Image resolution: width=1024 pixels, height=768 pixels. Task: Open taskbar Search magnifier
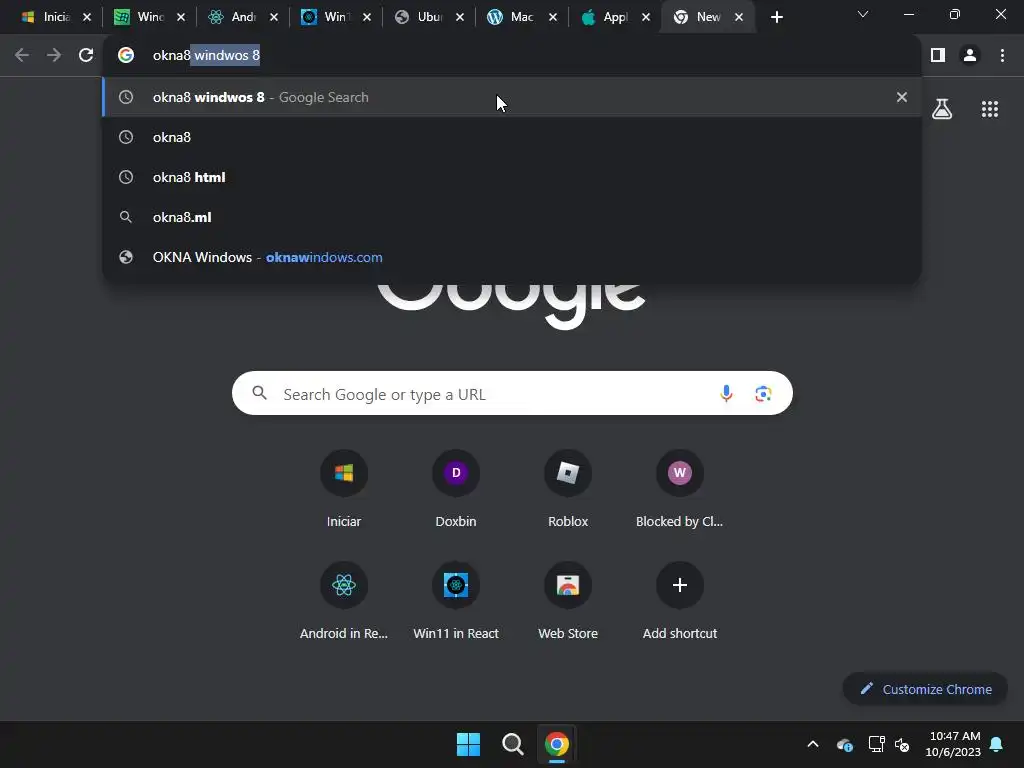click(x=513, y=744)
